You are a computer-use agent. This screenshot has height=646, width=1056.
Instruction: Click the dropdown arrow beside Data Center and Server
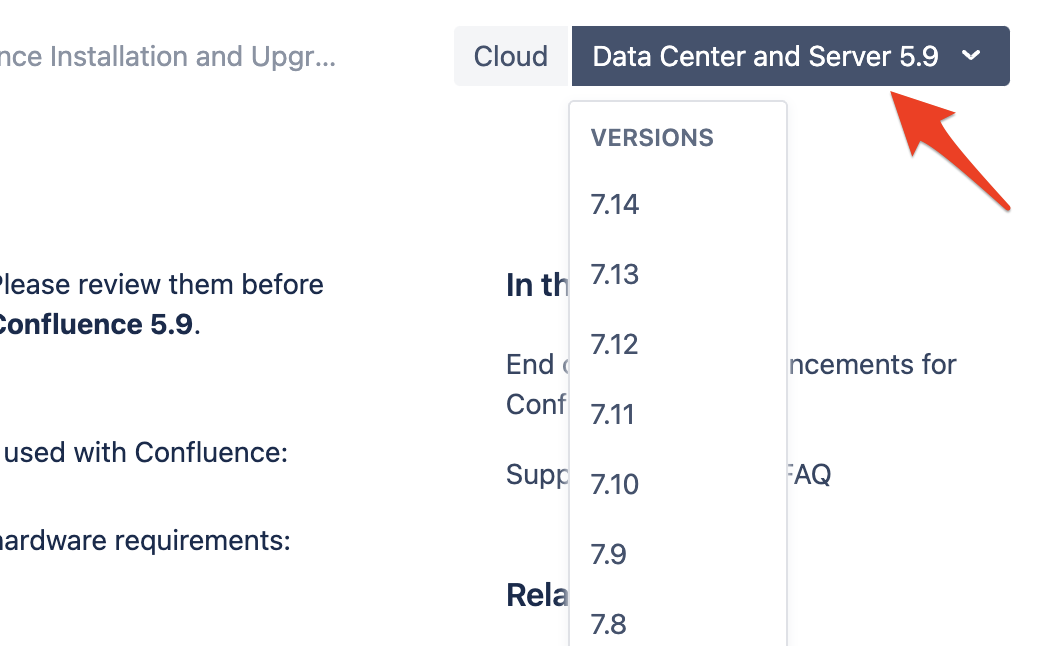pos(969,56)
